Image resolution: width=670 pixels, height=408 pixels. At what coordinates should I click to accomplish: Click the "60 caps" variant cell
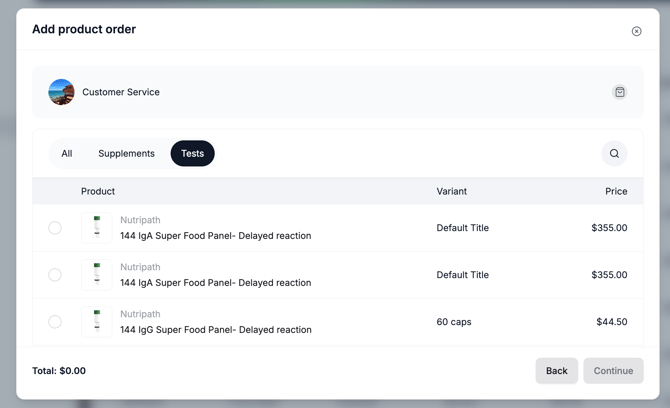click(454, 322)
